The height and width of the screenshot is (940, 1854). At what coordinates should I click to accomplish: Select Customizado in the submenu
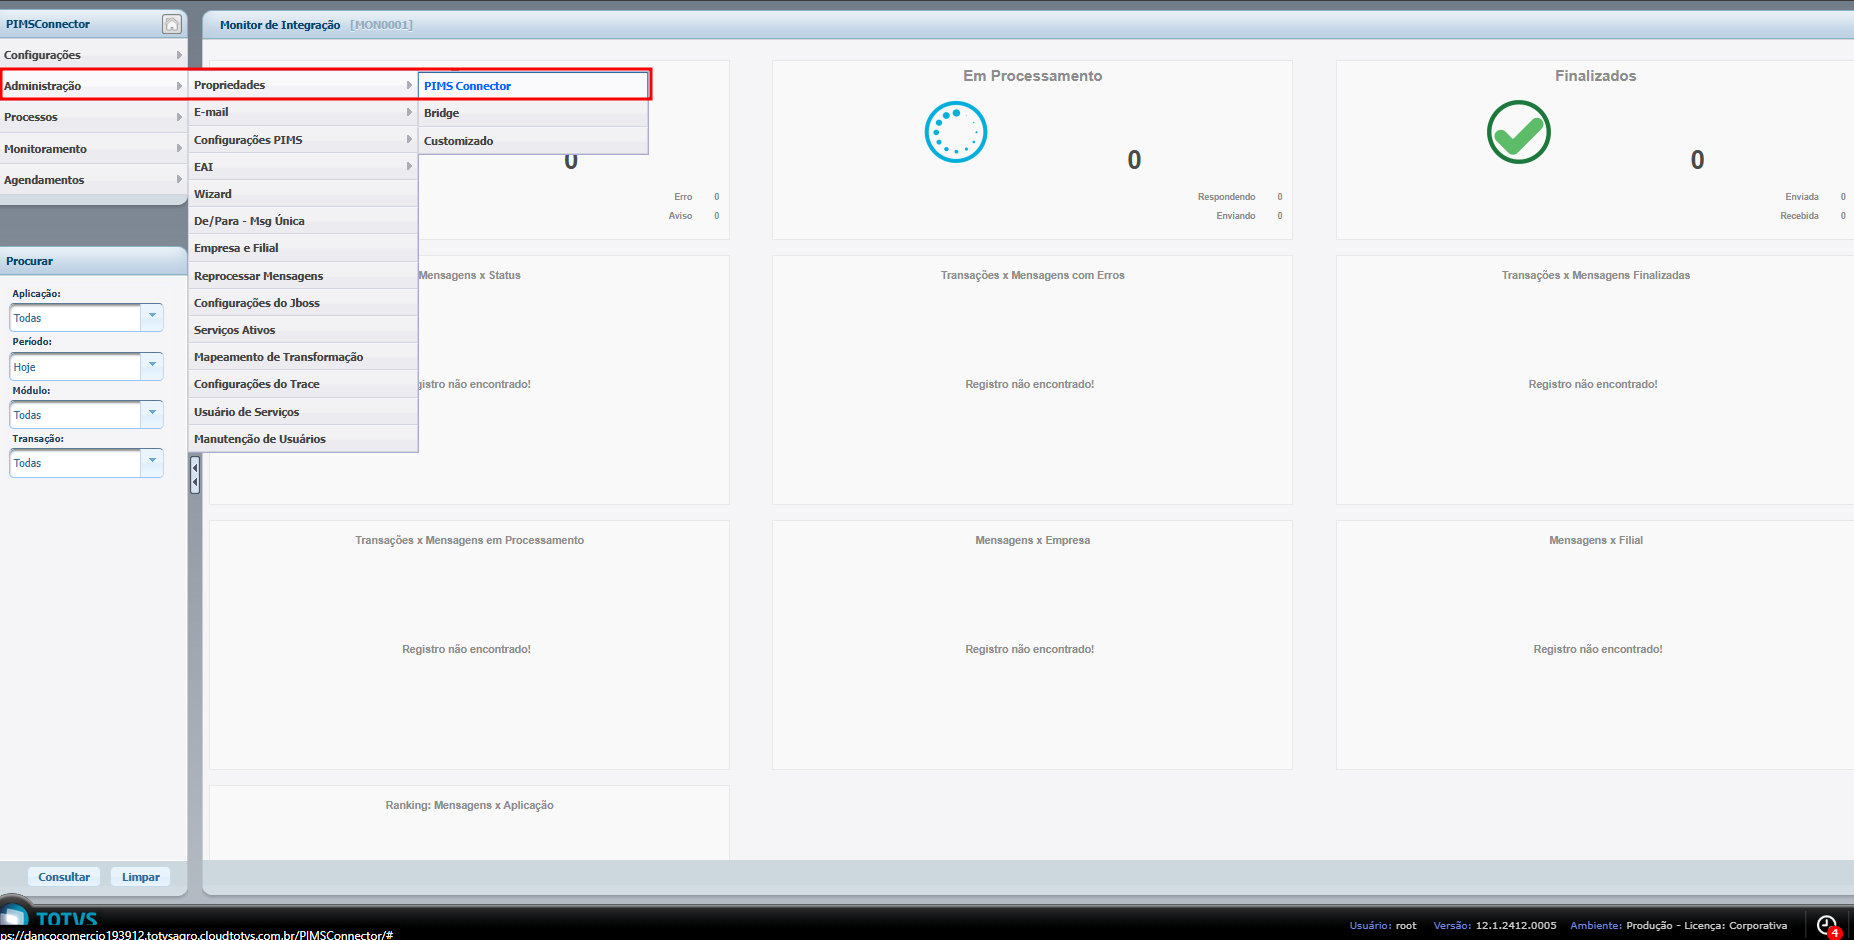(533, 141)
